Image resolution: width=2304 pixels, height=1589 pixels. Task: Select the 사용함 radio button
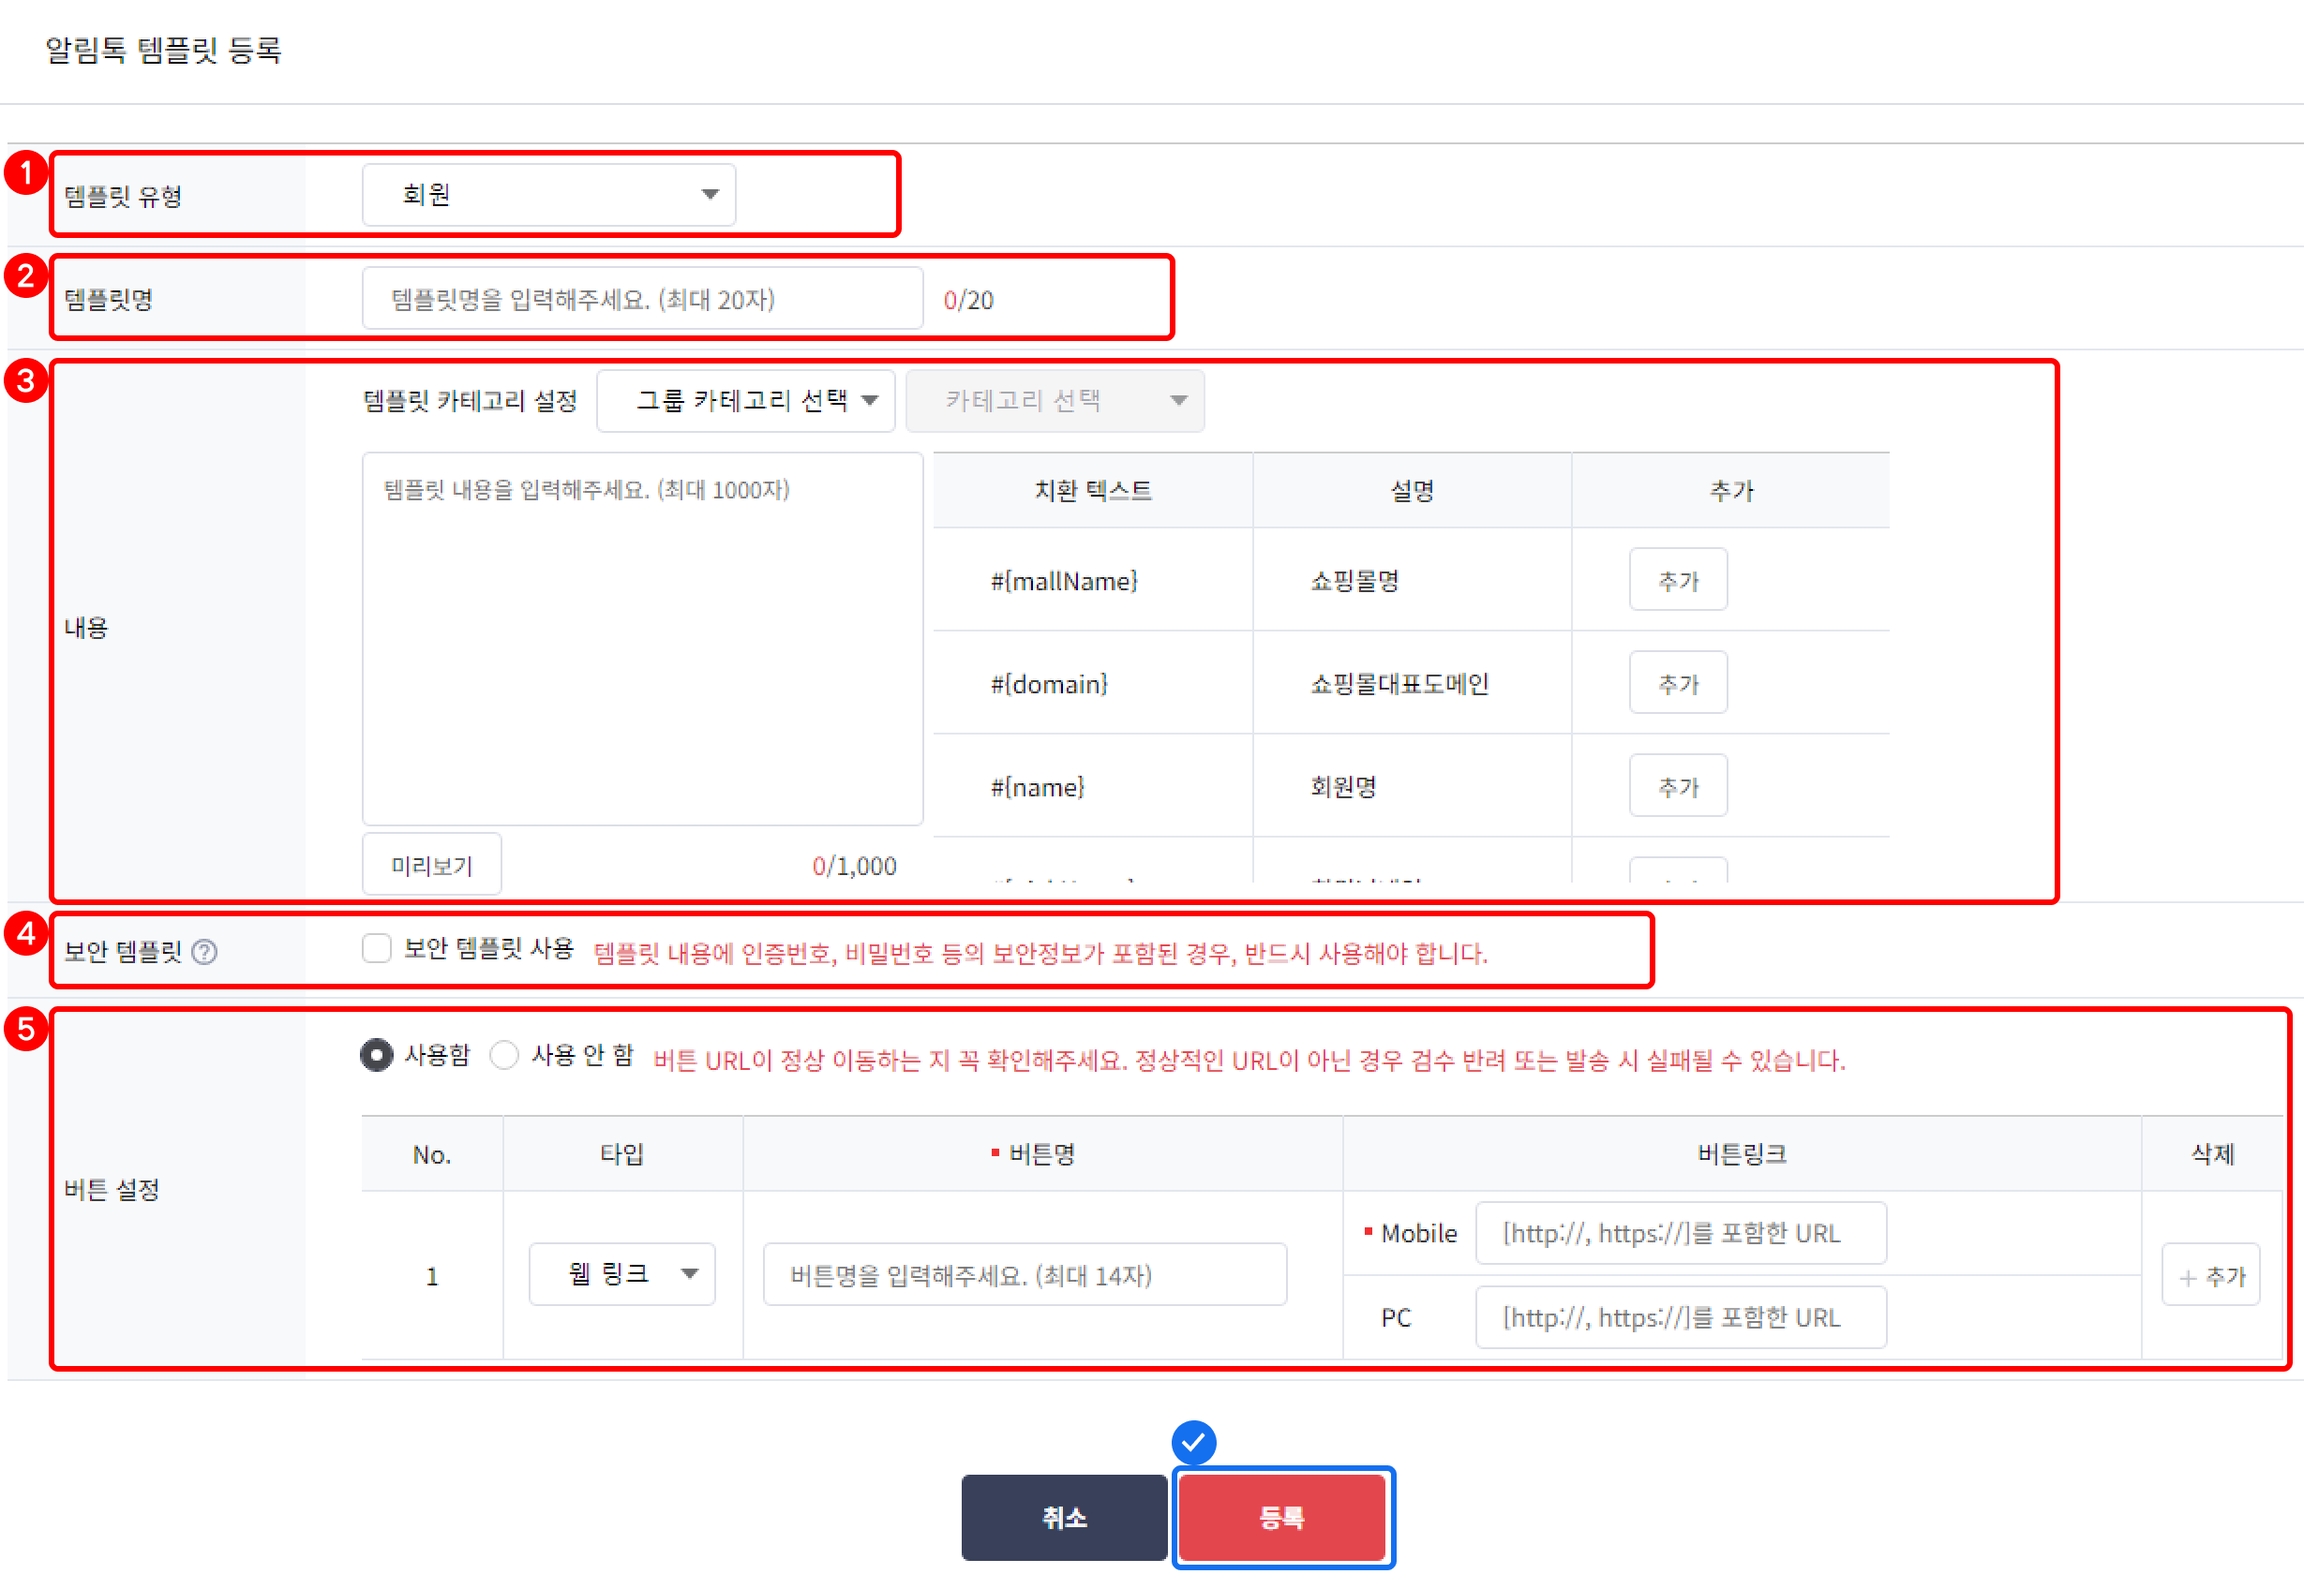point(376,1055)
